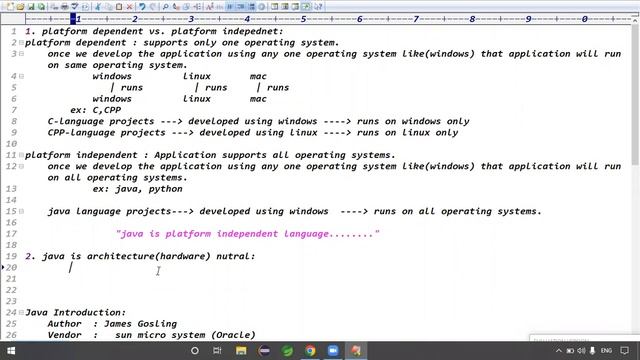640x360 pixels.
Task: Save all open documents
Action: tap(41, 7)
